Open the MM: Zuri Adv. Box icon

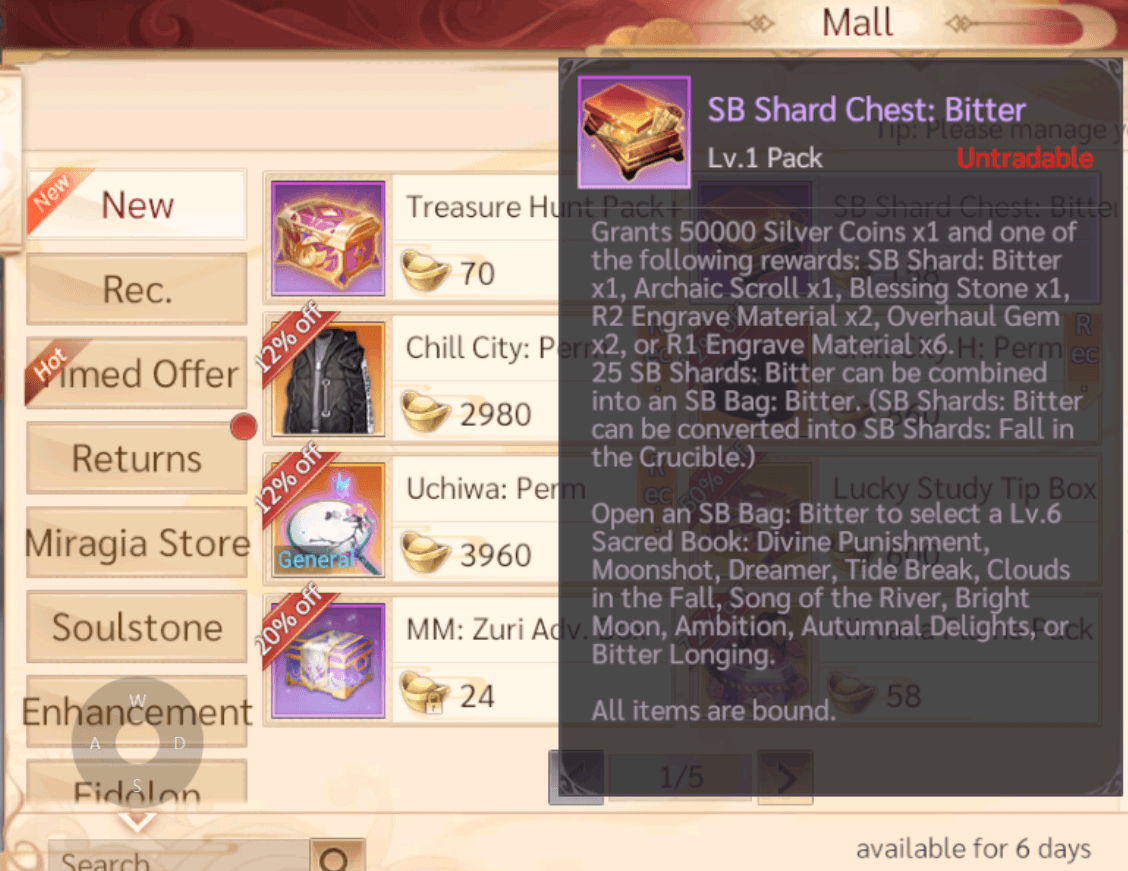point(328,660)
